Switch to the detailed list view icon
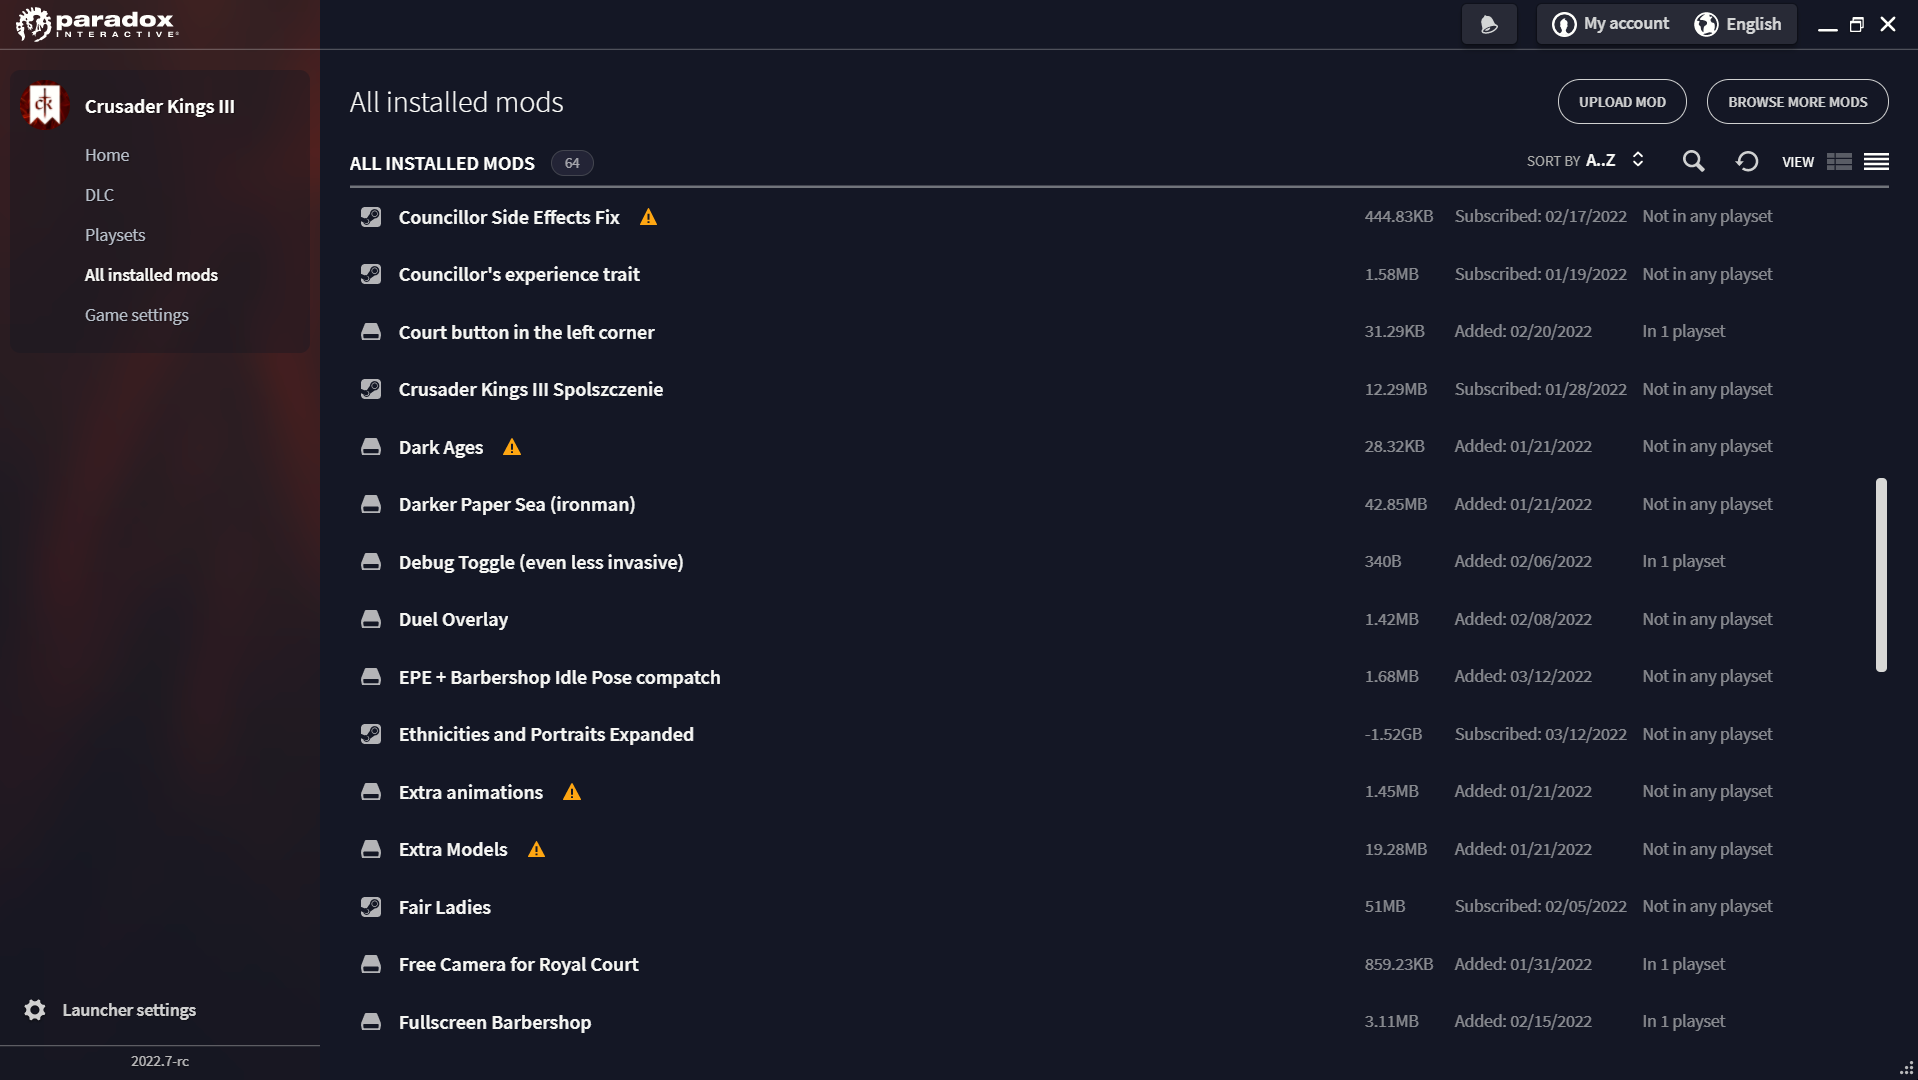1918x1080 pixels. click(1839, 161)
